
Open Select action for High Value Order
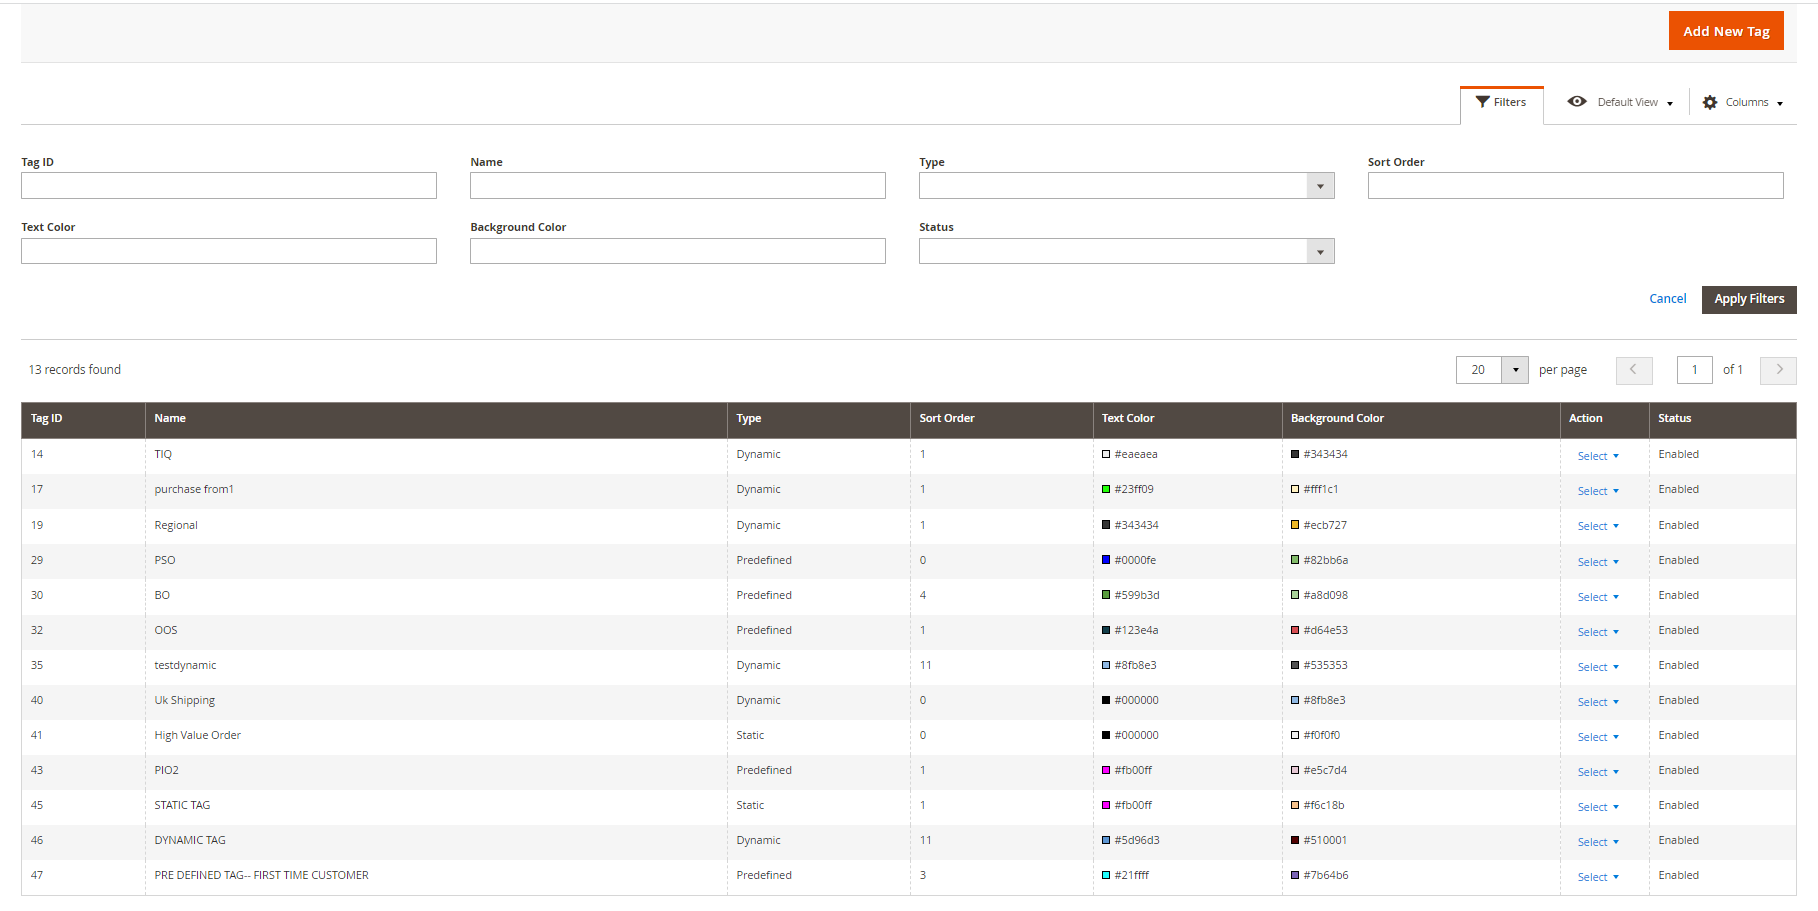coord(1597,737)
